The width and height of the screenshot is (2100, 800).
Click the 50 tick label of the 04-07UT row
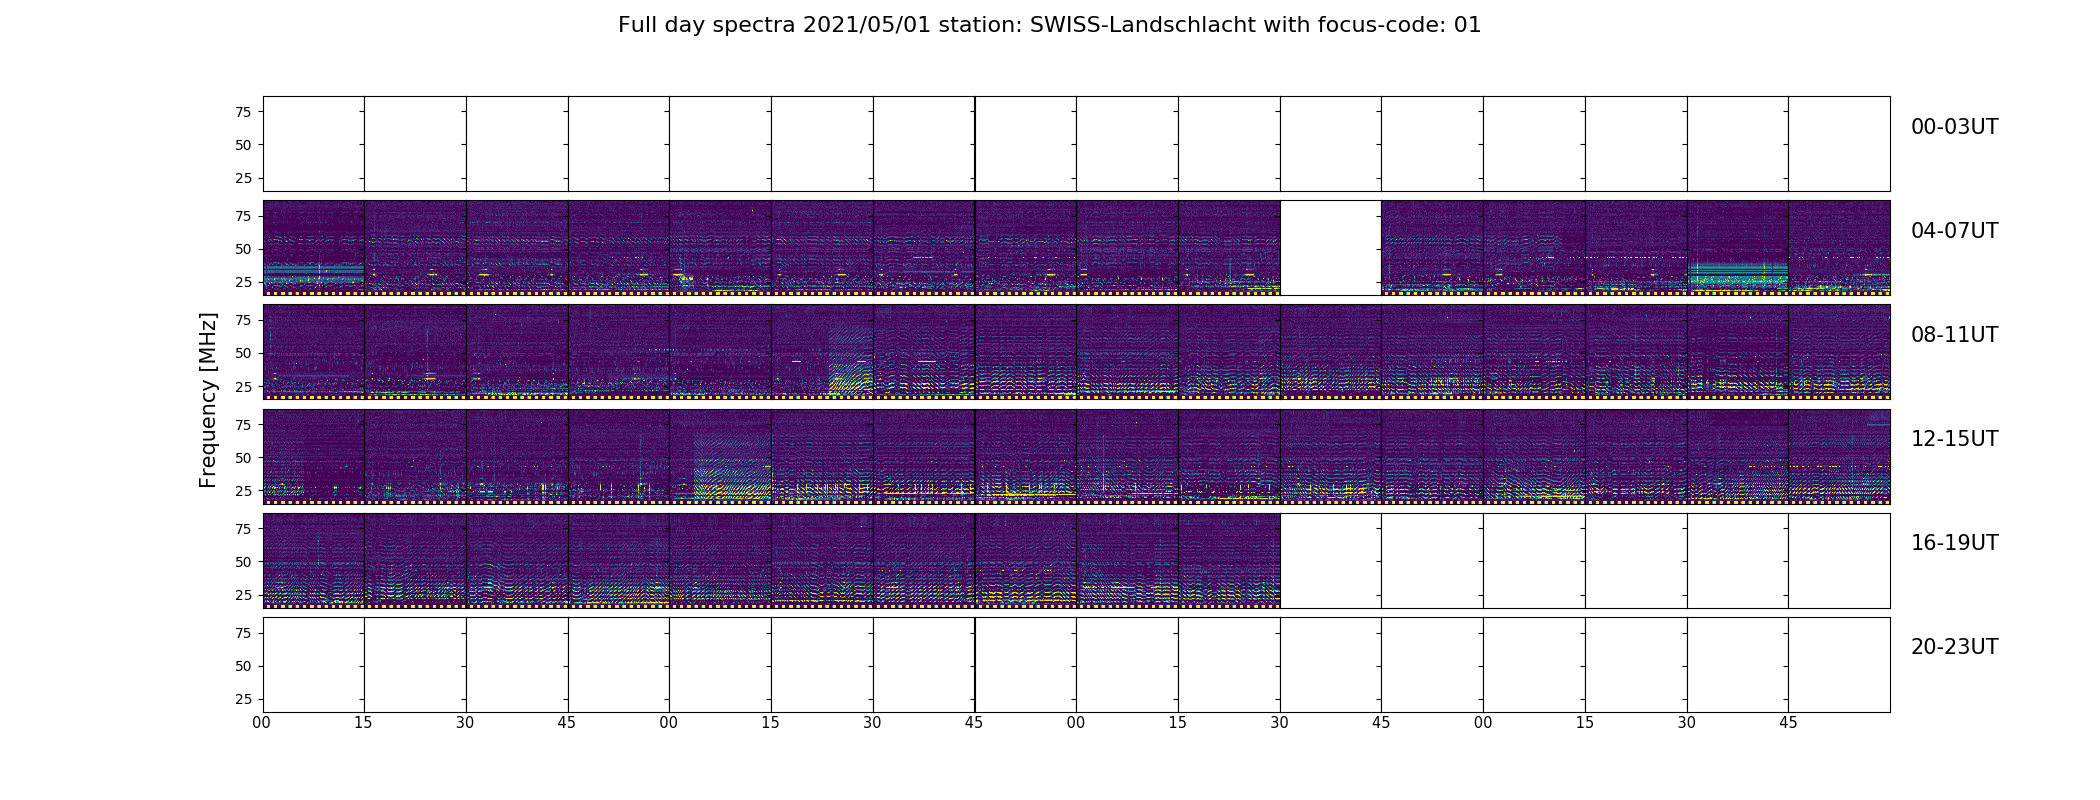(x=243, y=249)
